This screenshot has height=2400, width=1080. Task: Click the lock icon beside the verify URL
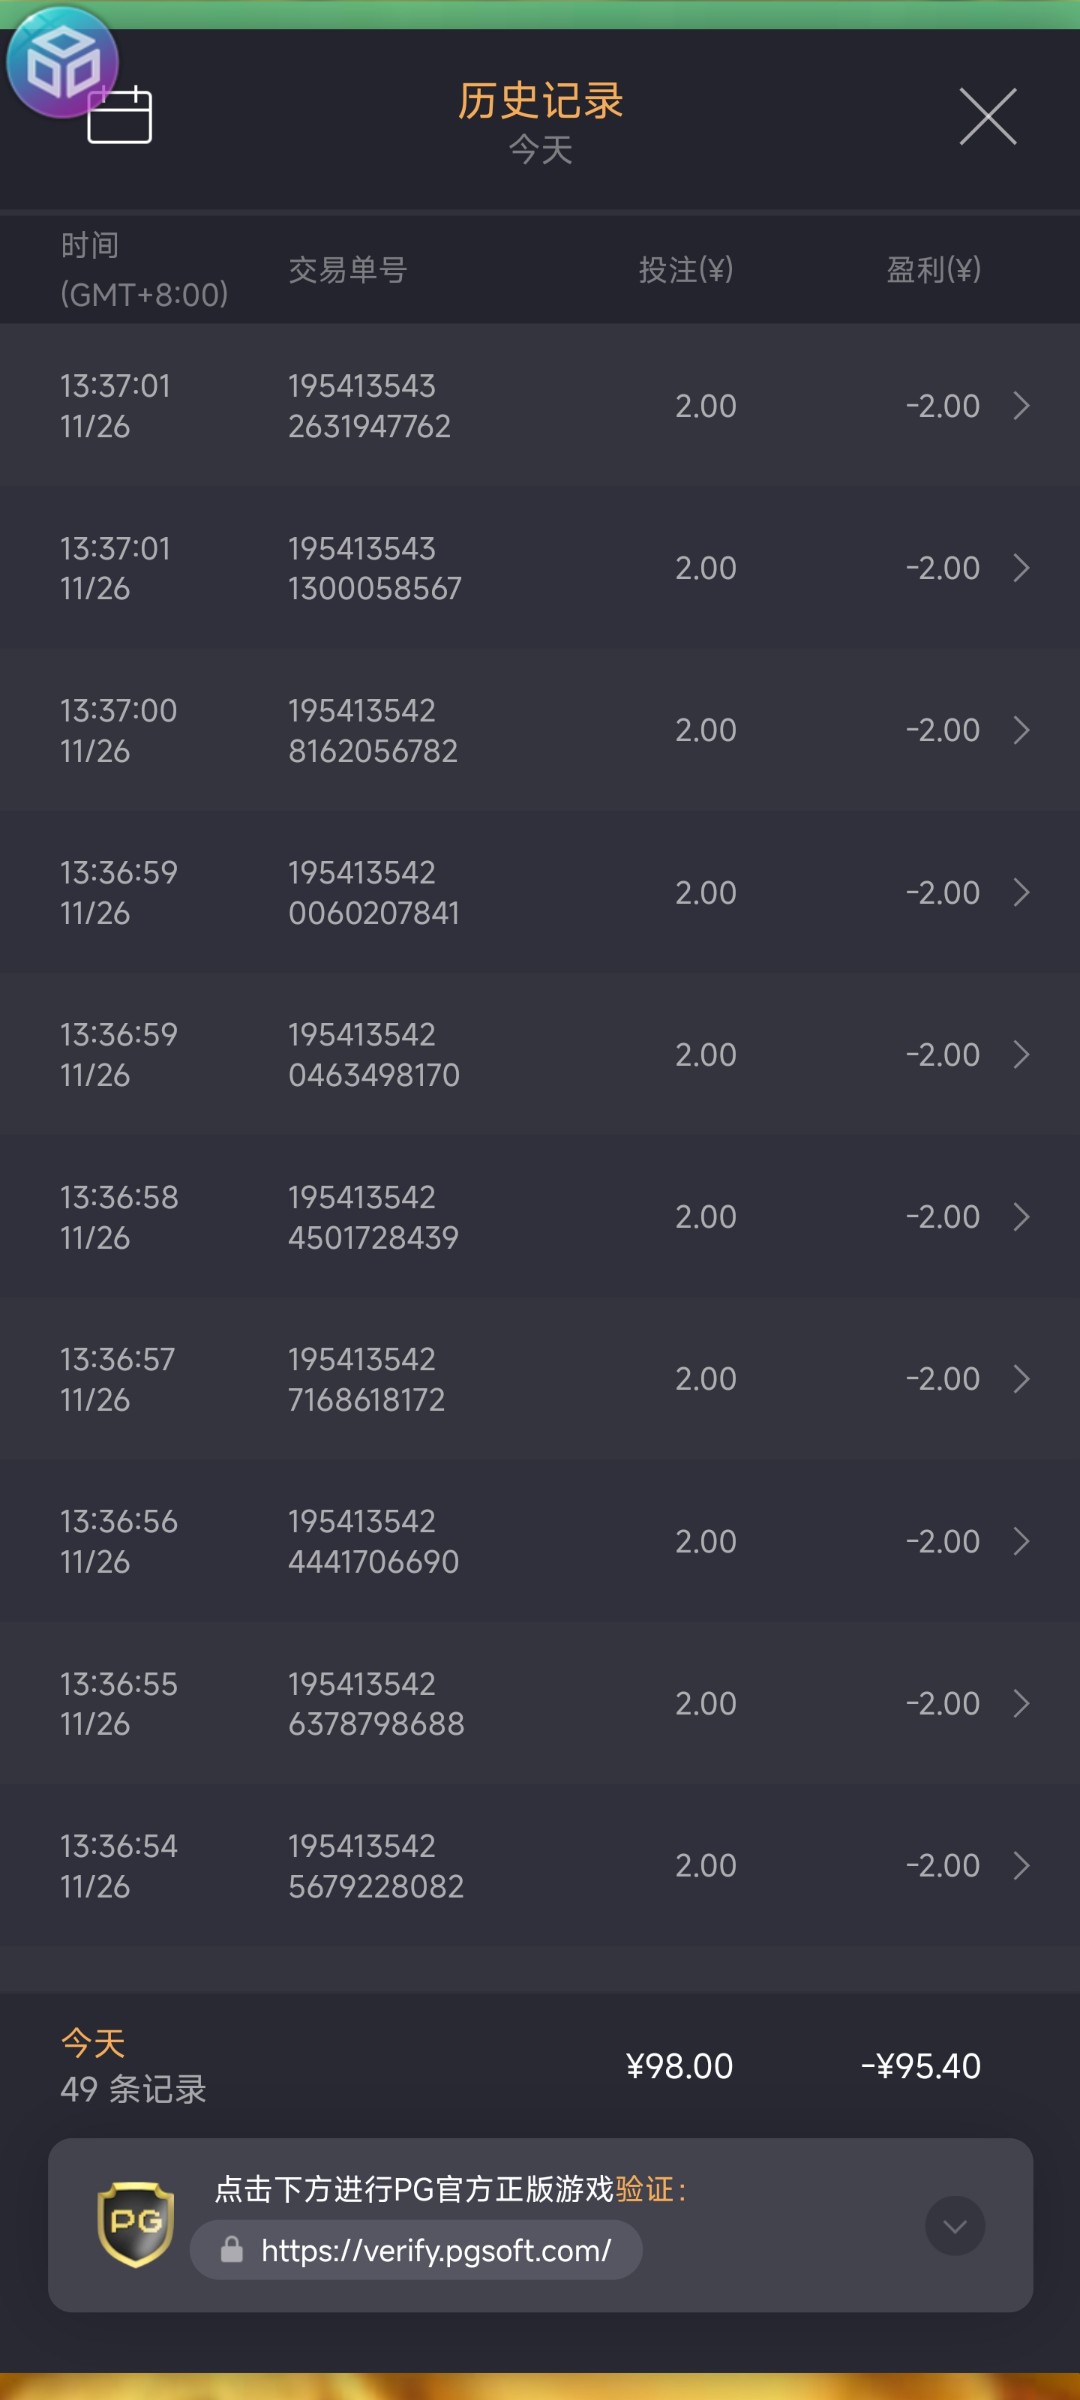[x=232, y=2250]
